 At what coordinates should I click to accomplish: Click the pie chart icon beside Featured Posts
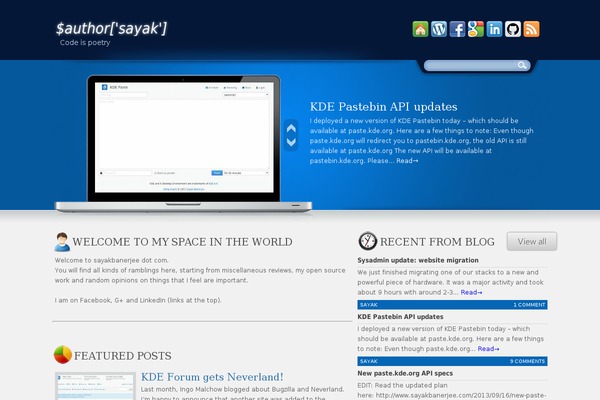click(63, 354)
